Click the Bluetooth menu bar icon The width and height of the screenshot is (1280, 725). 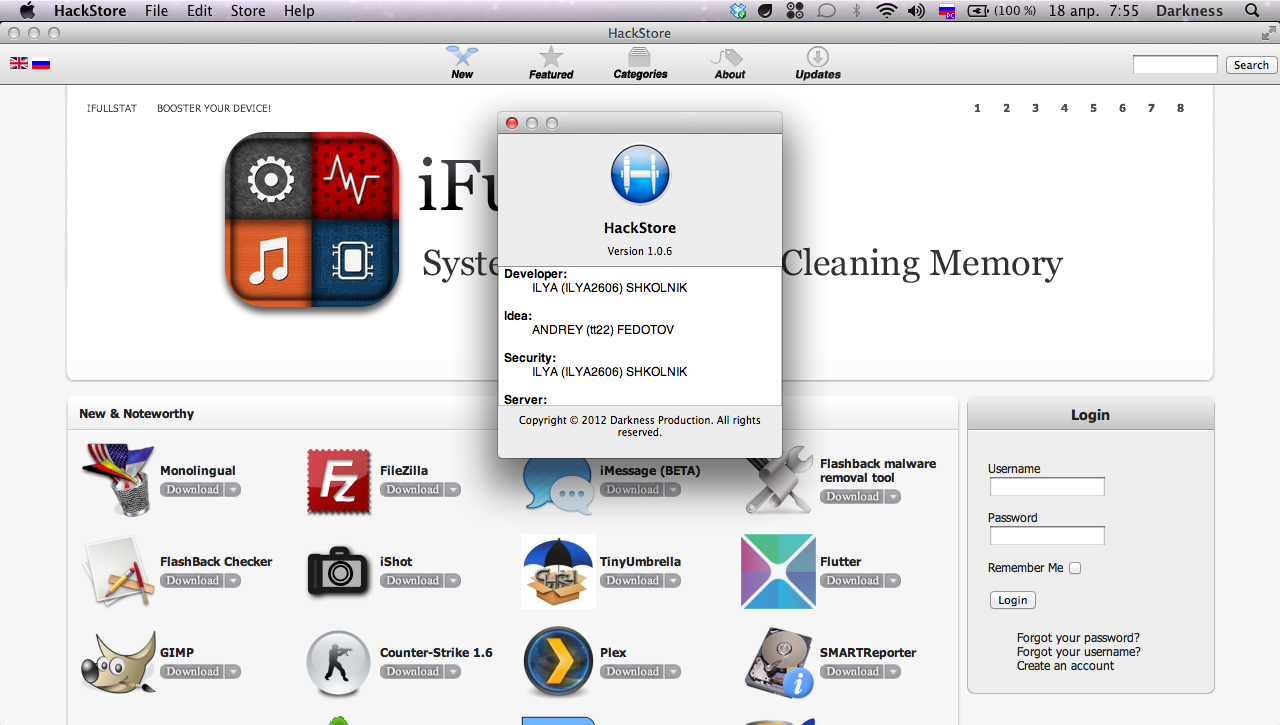[x=856, y=11]
